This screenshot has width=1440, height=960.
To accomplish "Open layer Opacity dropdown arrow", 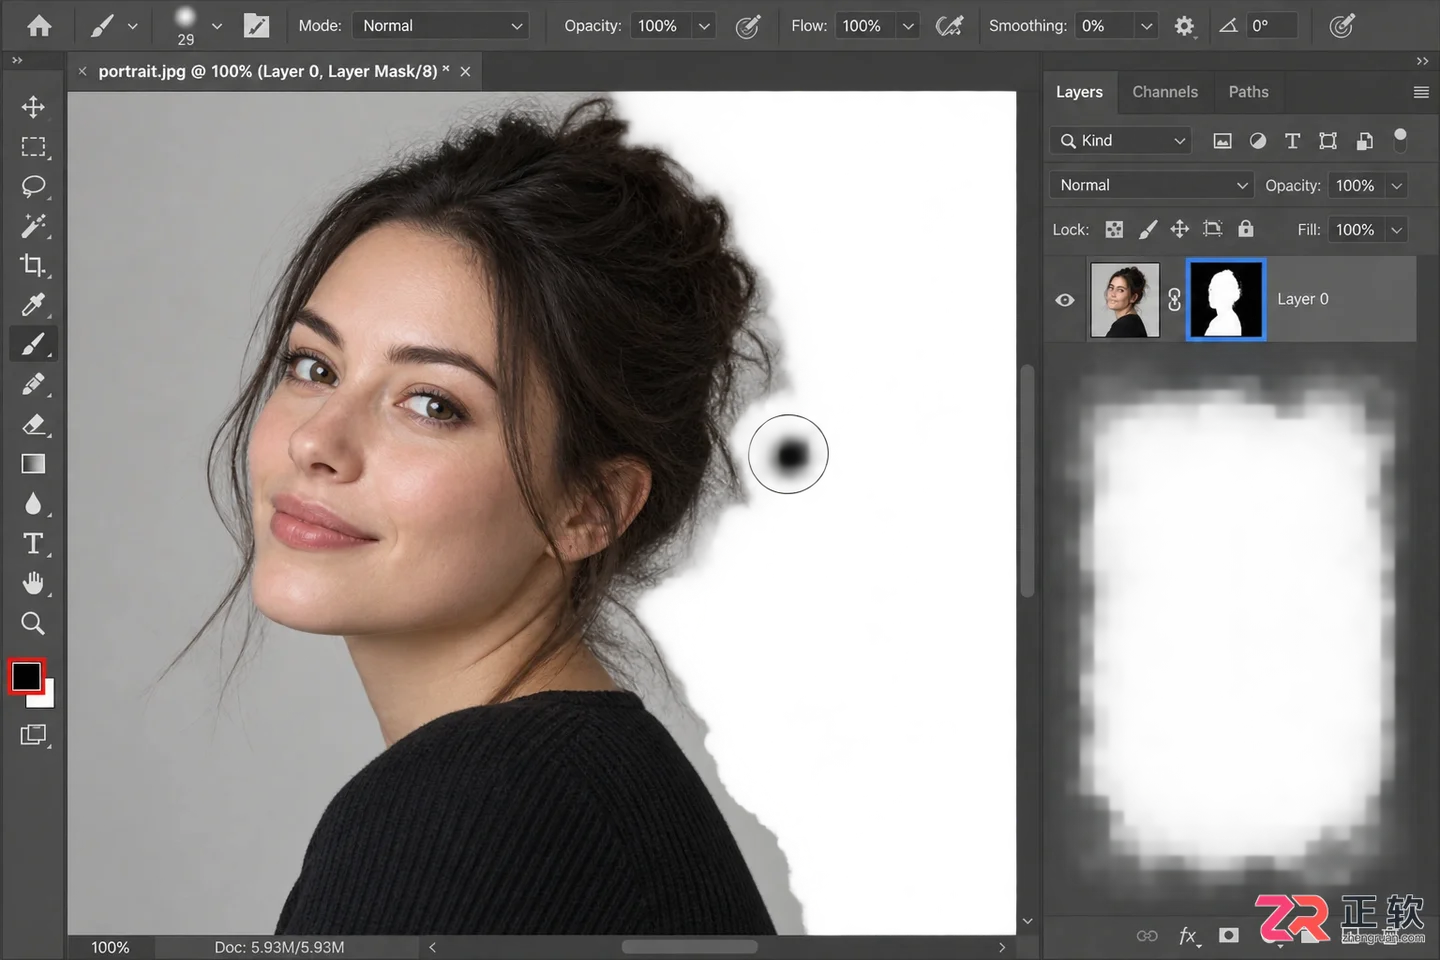I will [1397, 186].
